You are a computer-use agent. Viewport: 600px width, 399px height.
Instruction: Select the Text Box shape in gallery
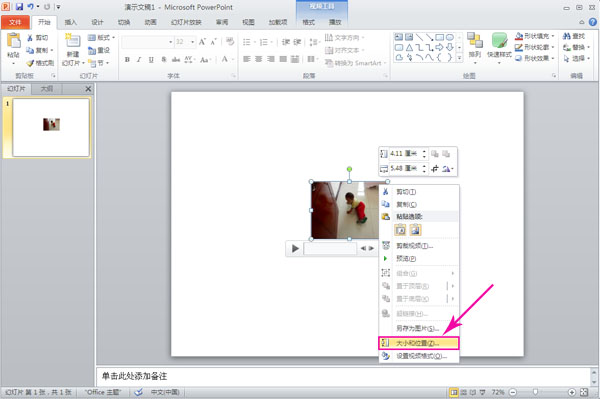tap(399, 37)
